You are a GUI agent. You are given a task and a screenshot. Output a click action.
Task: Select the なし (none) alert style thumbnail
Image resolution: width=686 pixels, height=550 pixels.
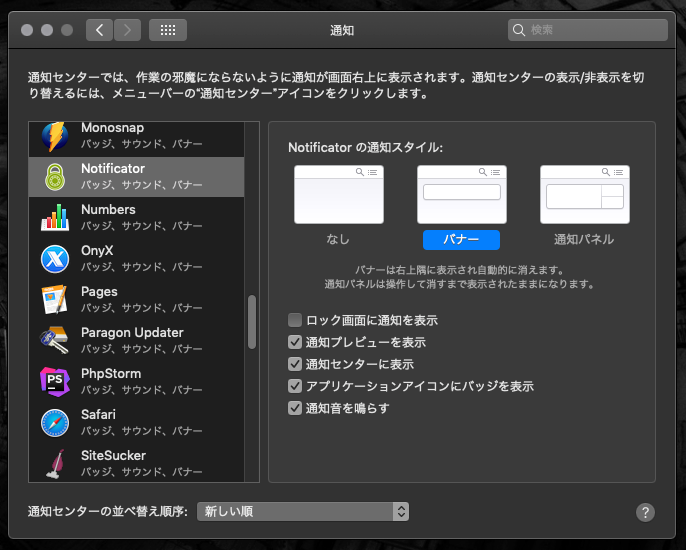tap(339, 195)
